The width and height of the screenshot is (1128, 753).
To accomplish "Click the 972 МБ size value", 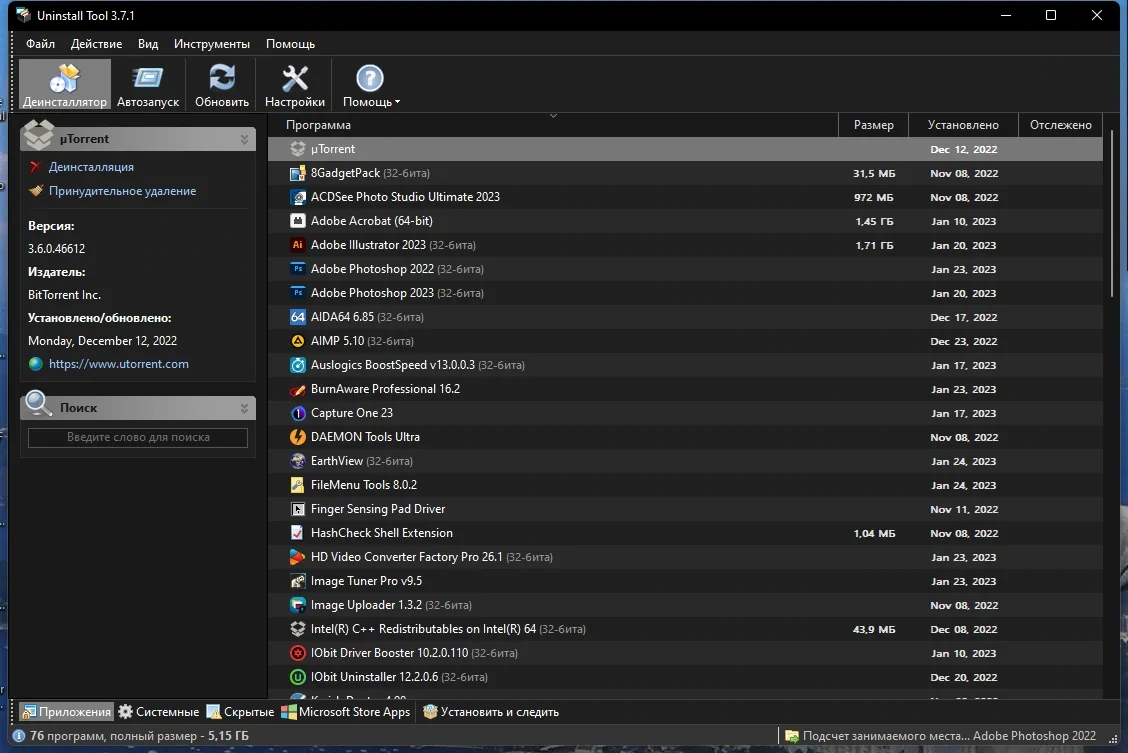I will coord(873,197).
